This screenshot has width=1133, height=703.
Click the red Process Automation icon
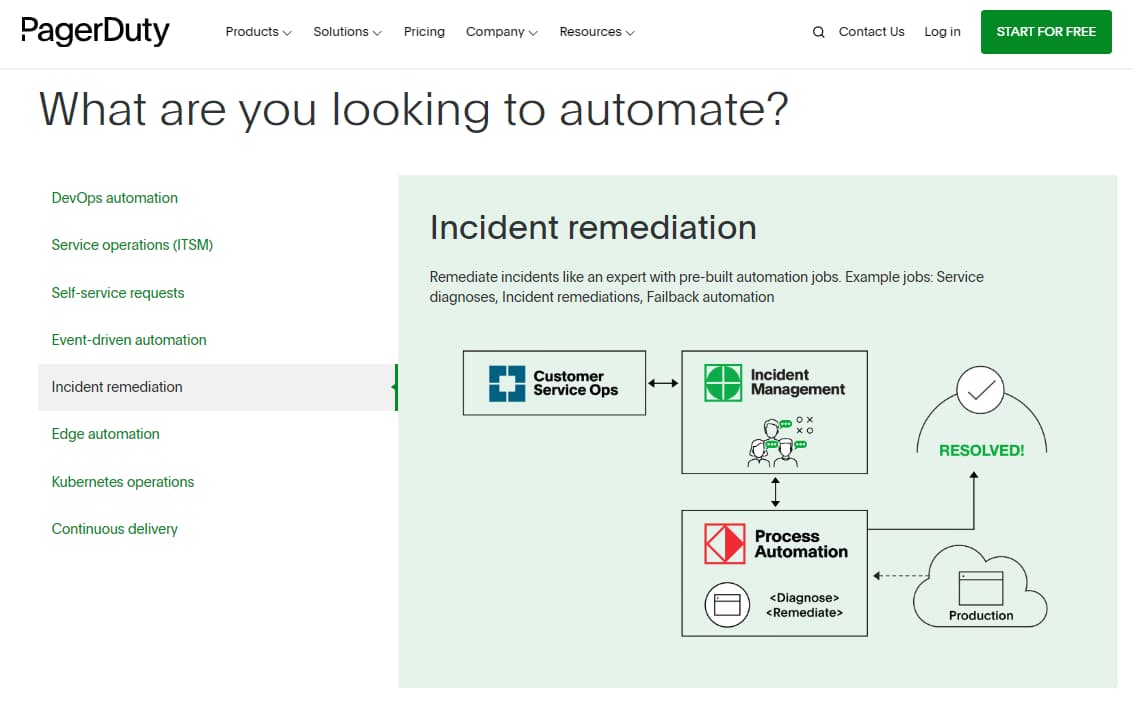(x=725, y=543)
